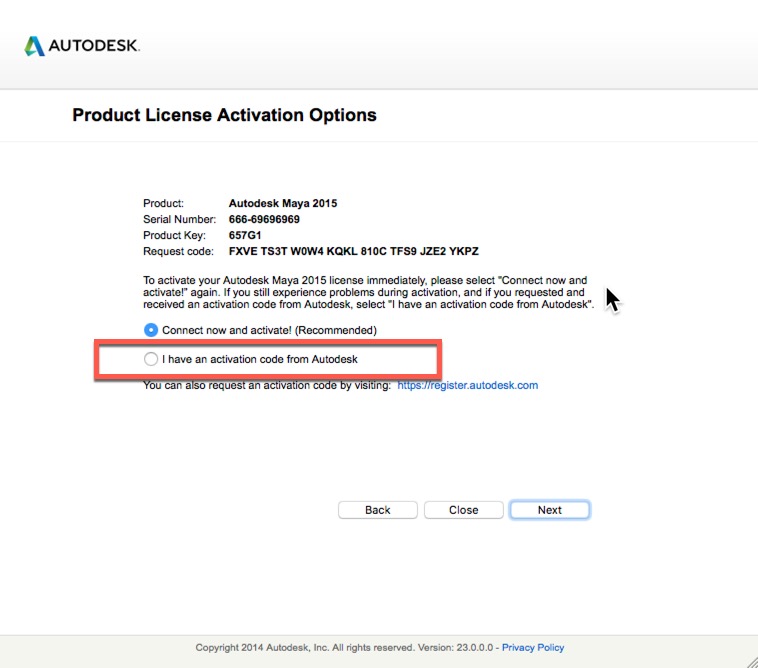Click the 'Serial Number:' label
Image resolution: width=758 pixels, height=668 pixels.
(x=179, y=219)
